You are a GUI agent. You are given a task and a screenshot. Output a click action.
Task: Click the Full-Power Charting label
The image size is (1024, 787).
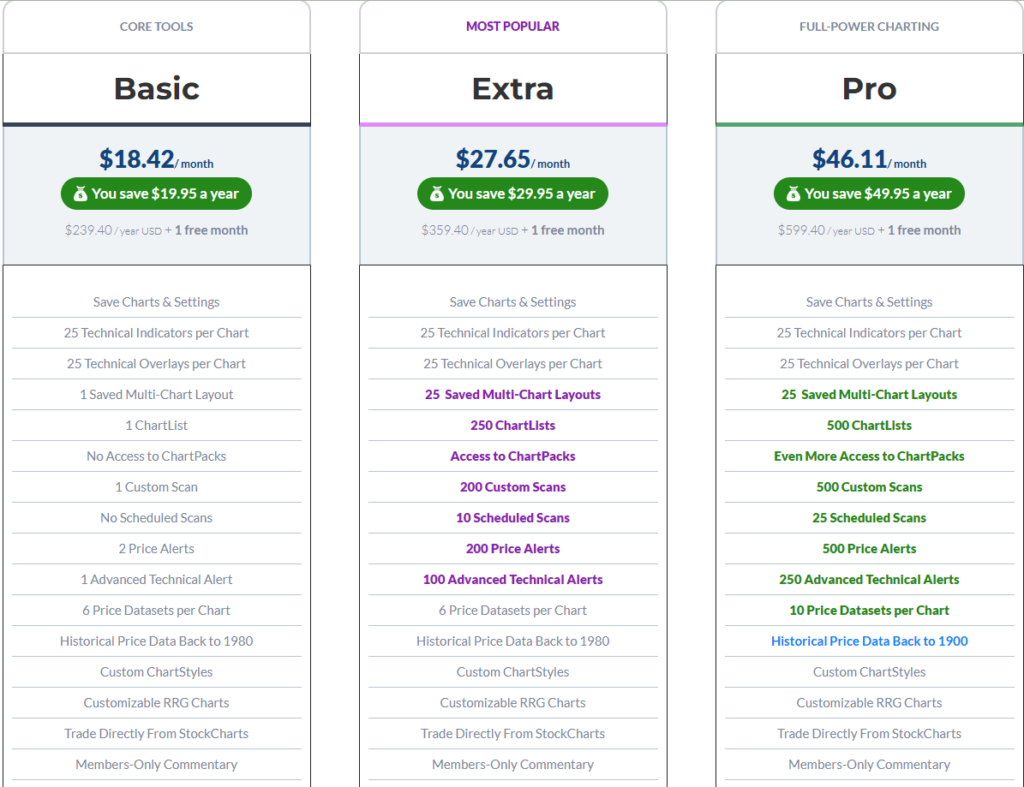coord(869,27)
